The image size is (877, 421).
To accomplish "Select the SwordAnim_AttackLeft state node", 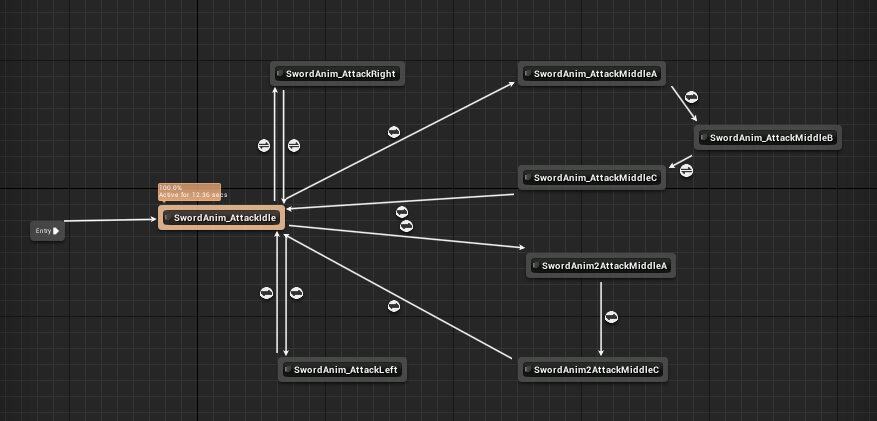I will 342,370.
